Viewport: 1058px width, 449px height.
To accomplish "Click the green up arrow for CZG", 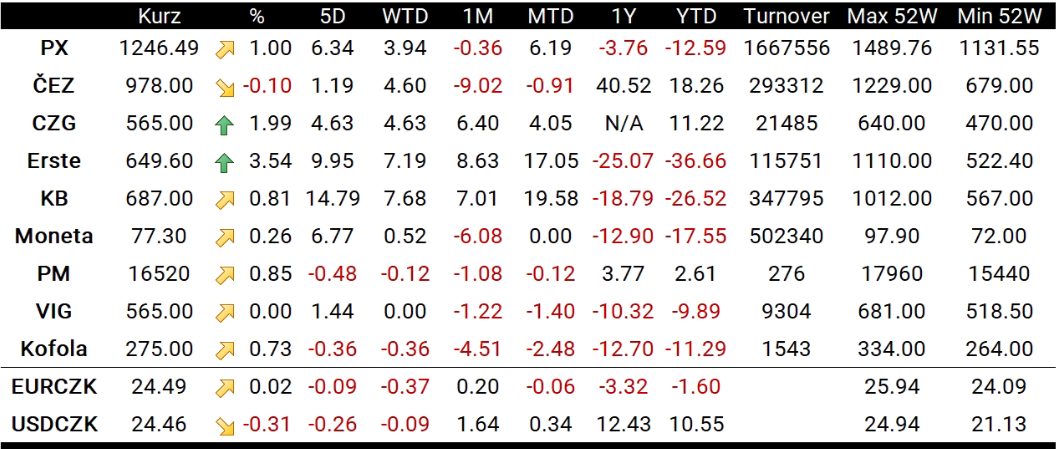I will [225, 124].
